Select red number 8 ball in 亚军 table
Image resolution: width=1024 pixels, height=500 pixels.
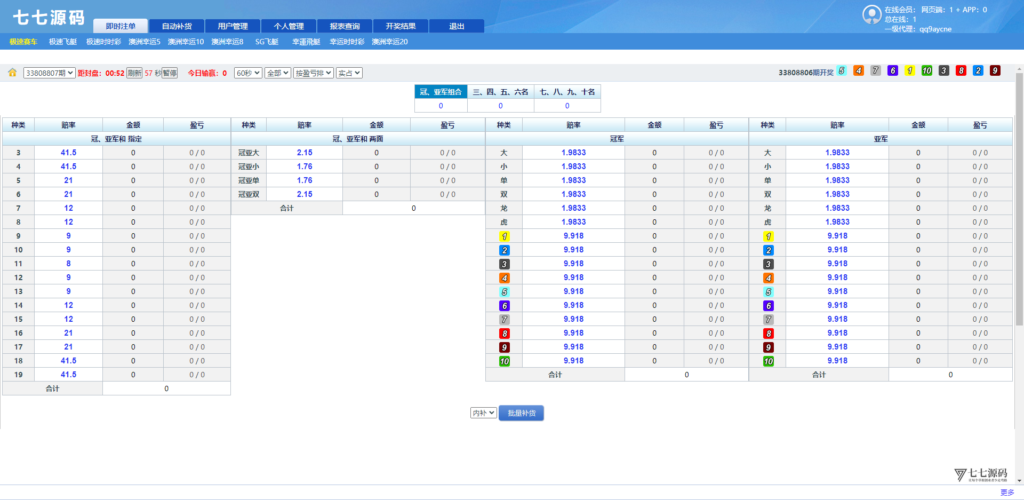[x=768, y=333]
